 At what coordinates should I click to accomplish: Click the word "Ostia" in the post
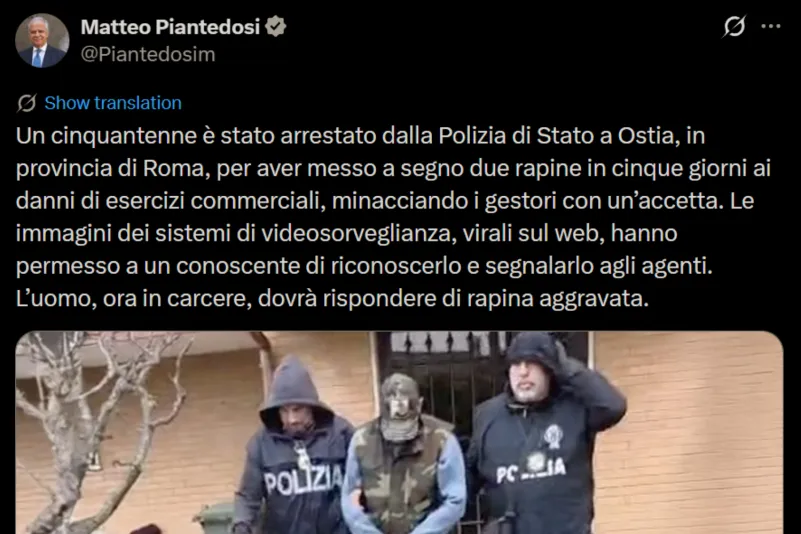pyautogui.click(x=645, y=136)
